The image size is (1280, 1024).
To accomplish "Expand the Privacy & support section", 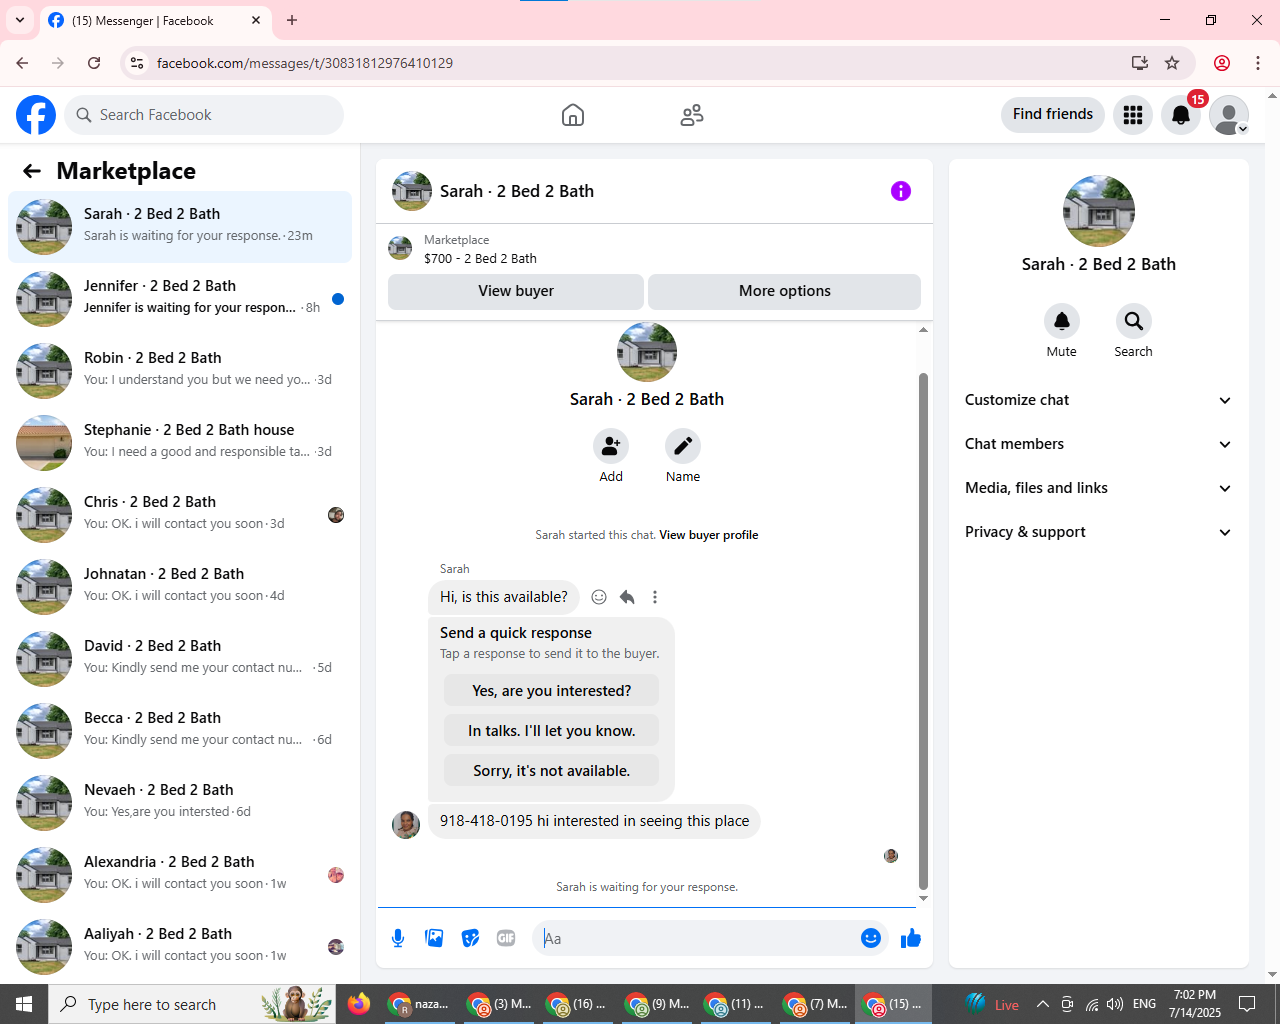I will tap(1099, 532).
